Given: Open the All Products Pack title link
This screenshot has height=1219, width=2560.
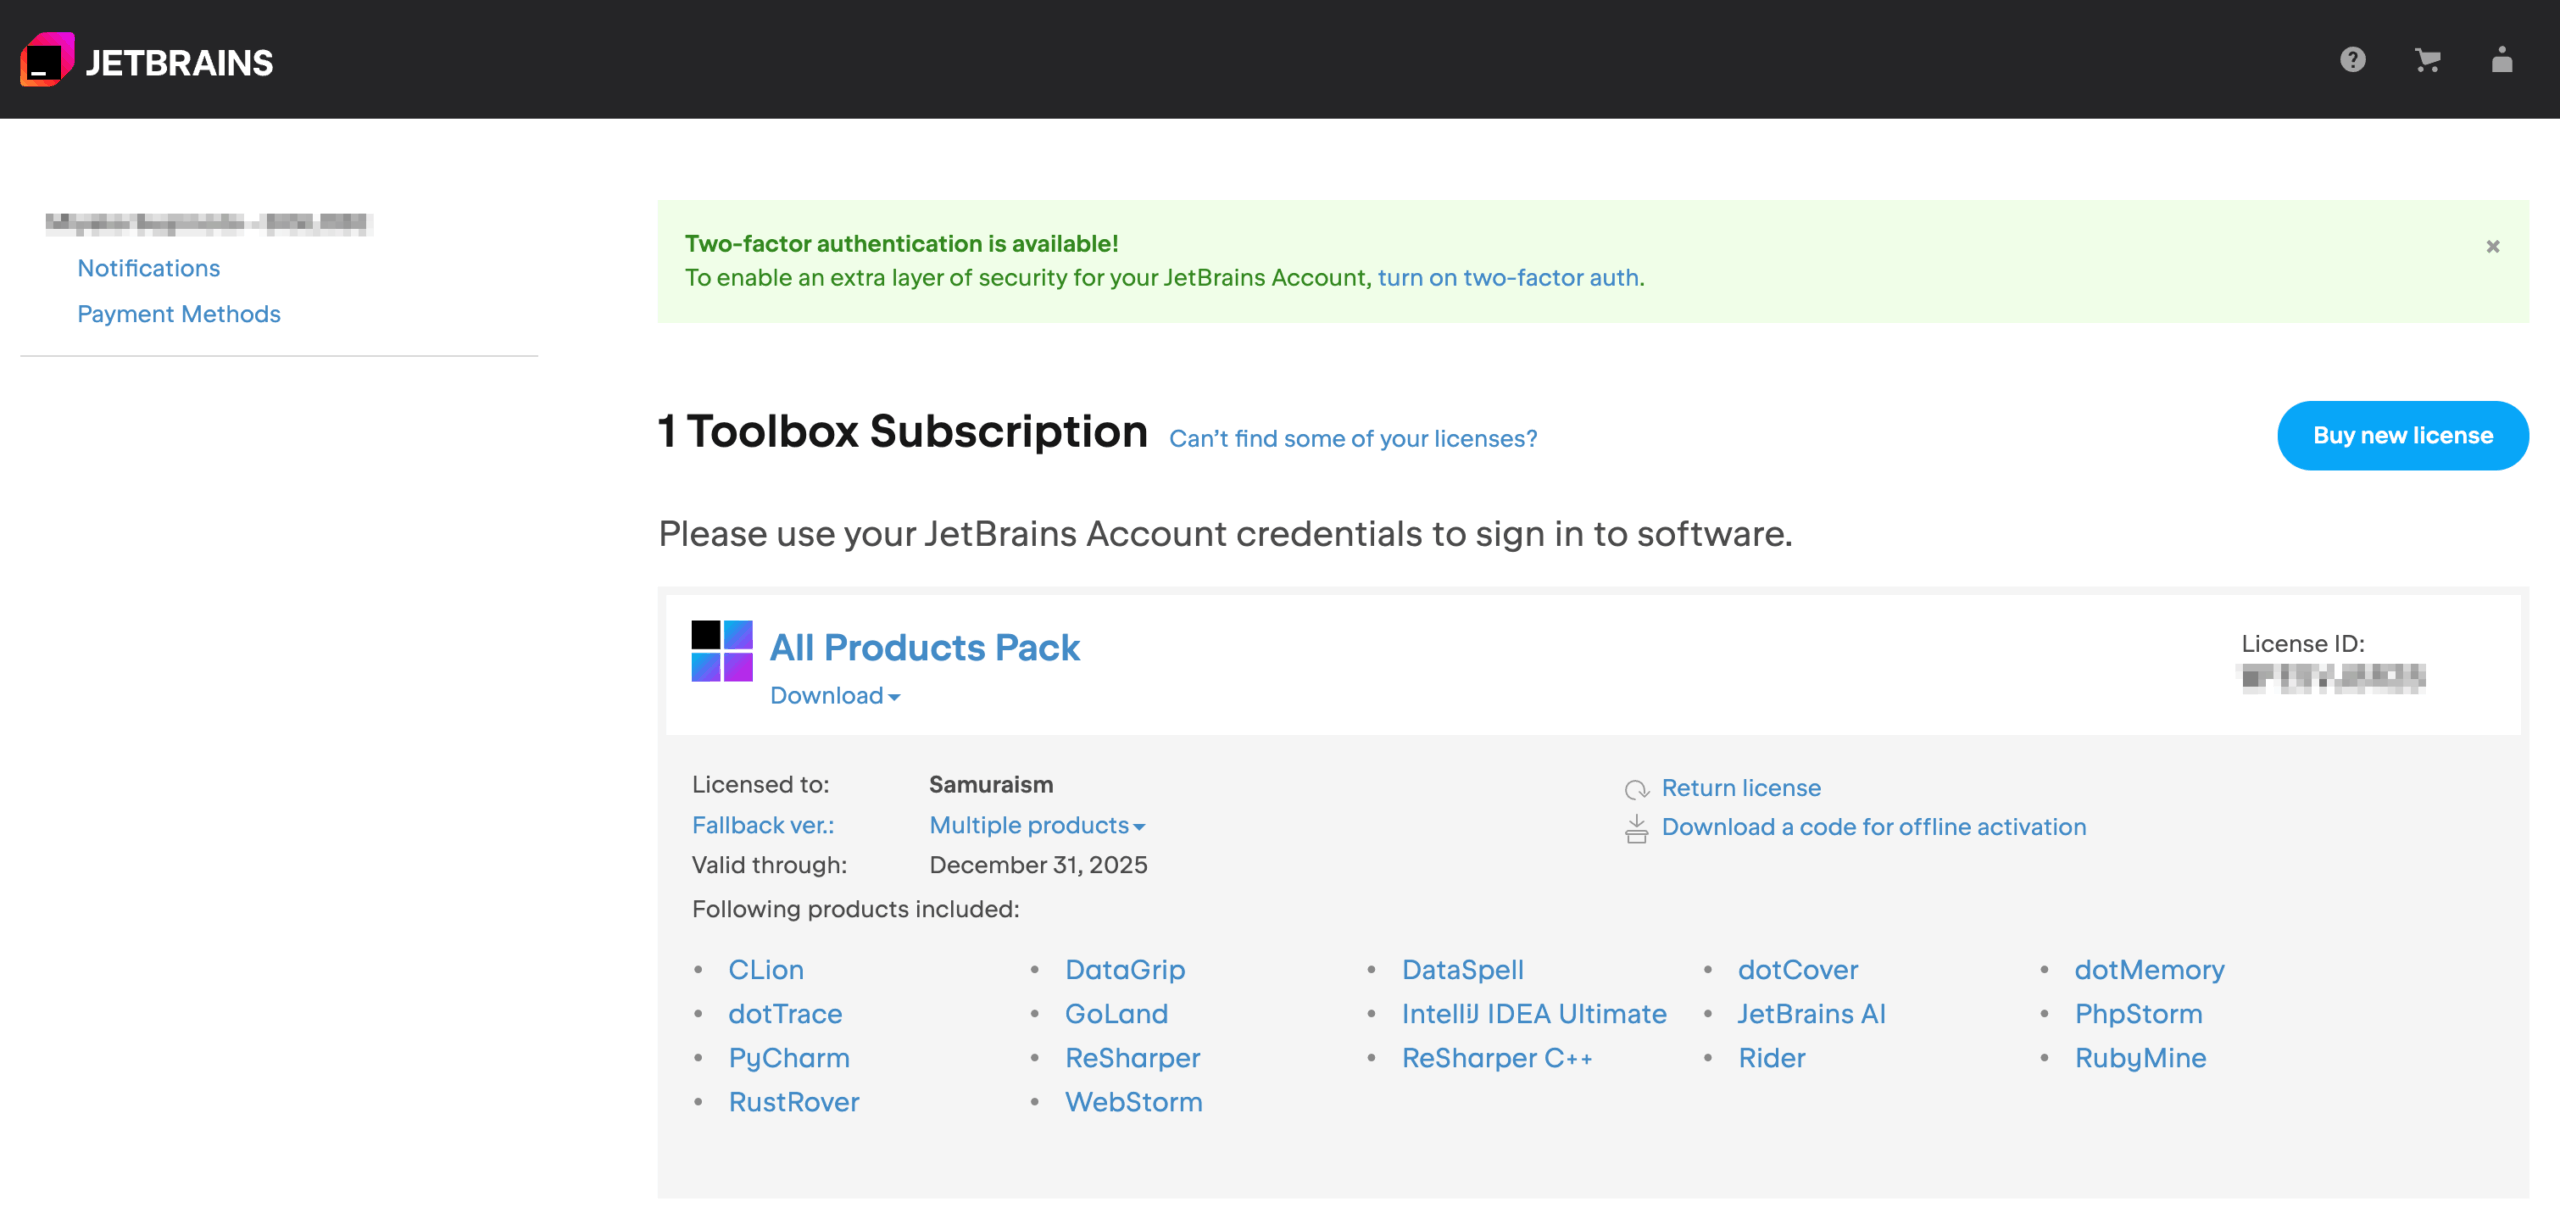Looking at the screenshot, I should (925, 647).
